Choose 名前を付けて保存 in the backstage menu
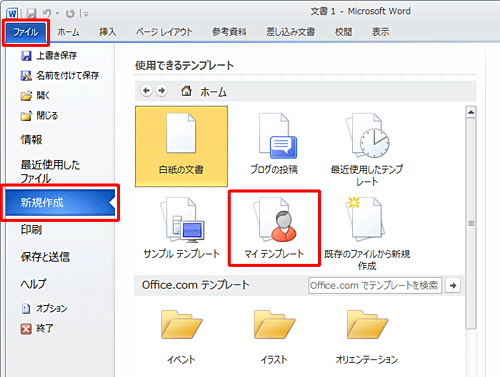Viewport: 500px width, 377px height. [x=60, y=75]
